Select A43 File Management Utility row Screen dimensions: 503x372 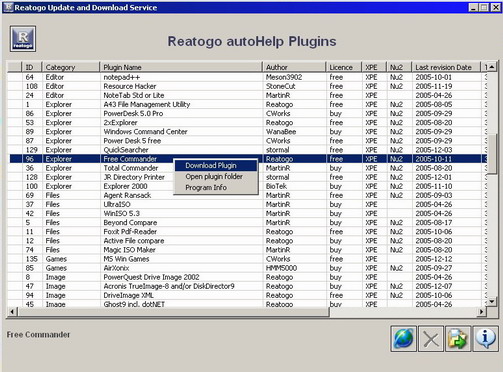point(247,104)
